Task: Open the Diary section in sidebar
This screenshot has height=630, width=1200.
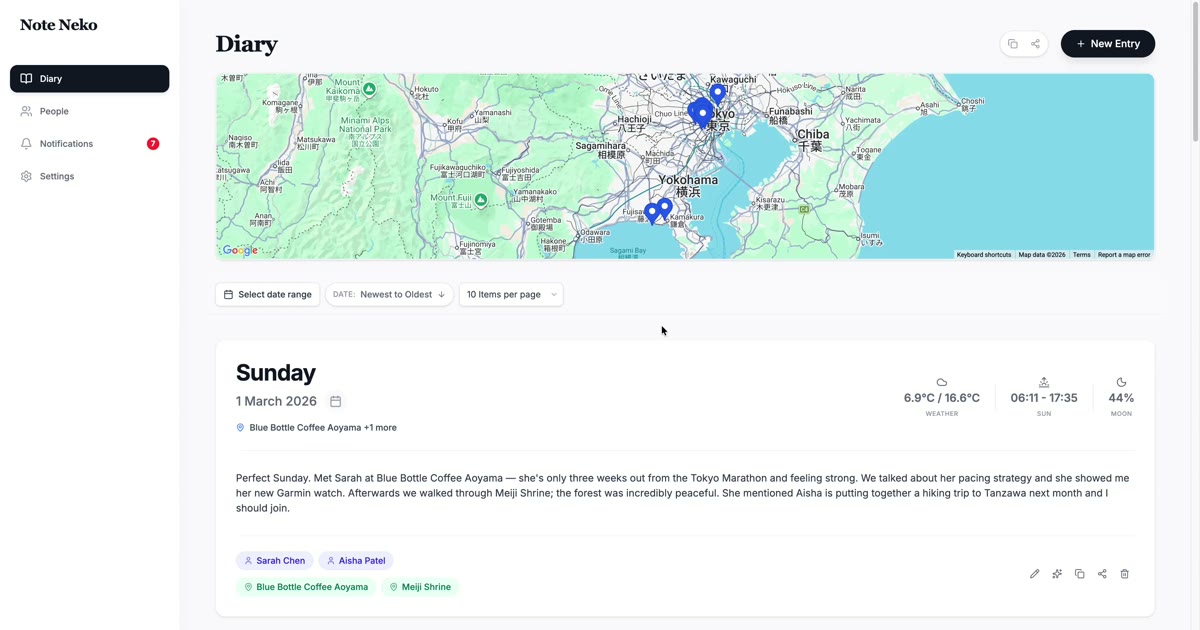Action: (89, 79)
